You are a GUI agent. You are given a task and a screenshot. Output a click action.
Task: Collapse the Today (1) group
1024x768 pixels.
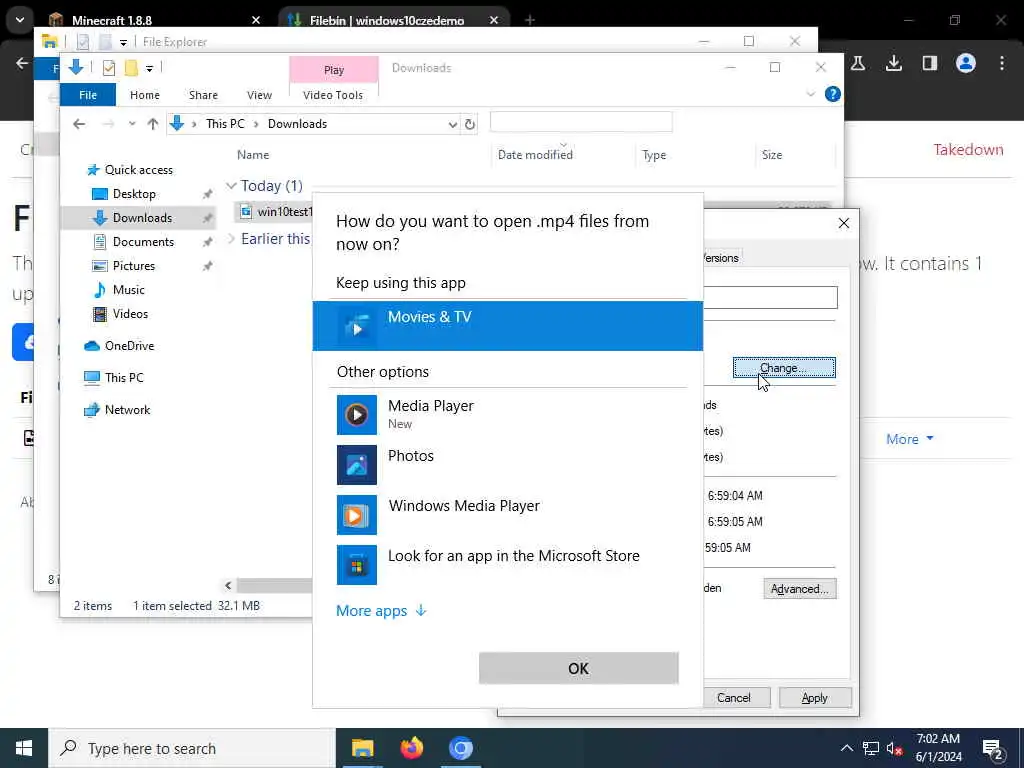click(x=231, y=186)
